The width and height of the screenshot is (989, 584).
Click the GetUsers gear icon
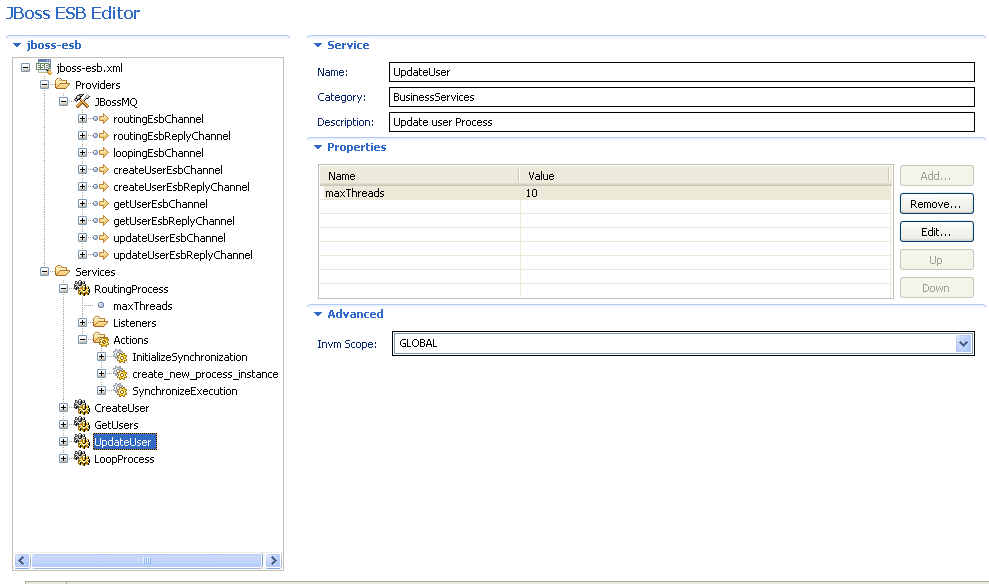click(x=81, y=424)
